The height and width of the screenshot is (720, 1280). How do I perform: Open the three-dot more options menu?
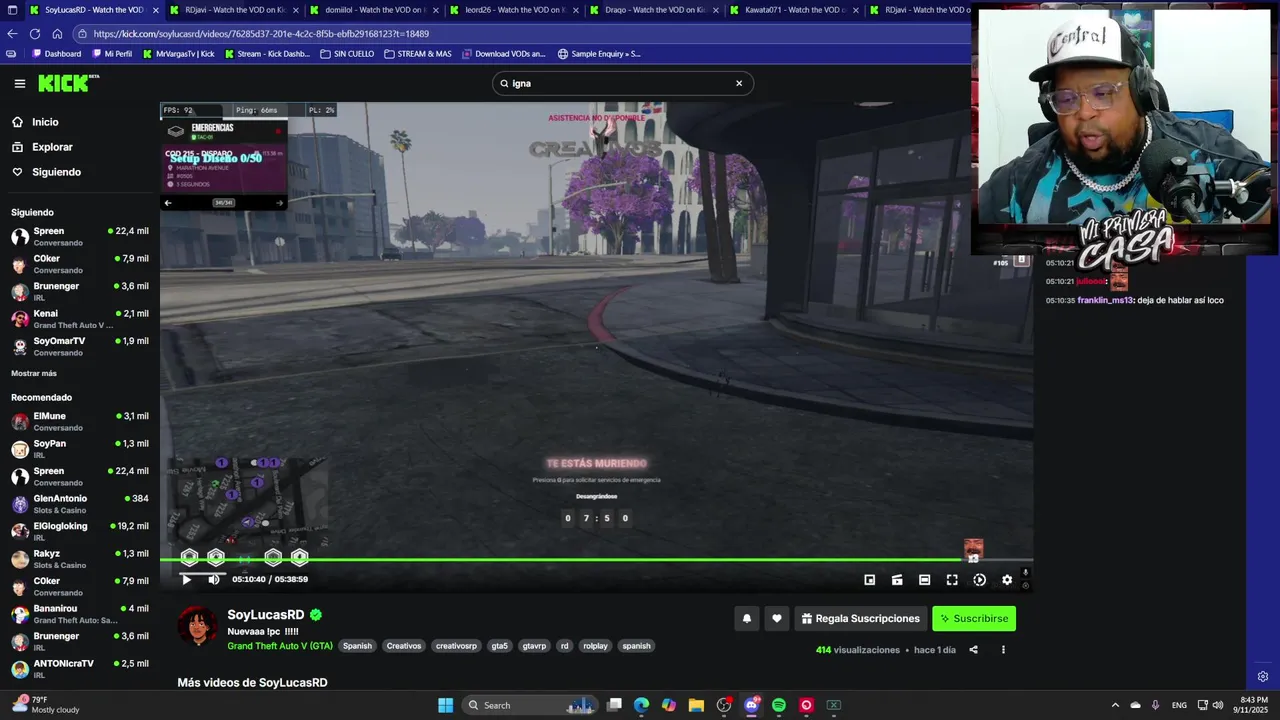[1003, 650]
